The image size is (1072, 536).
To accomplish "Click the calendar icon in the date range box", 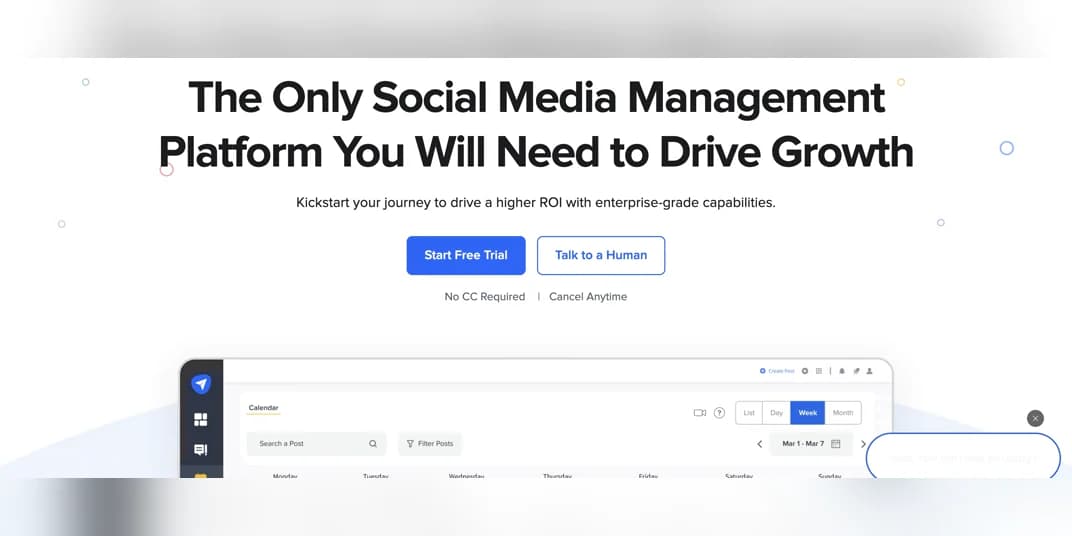I will pos(835,444).
